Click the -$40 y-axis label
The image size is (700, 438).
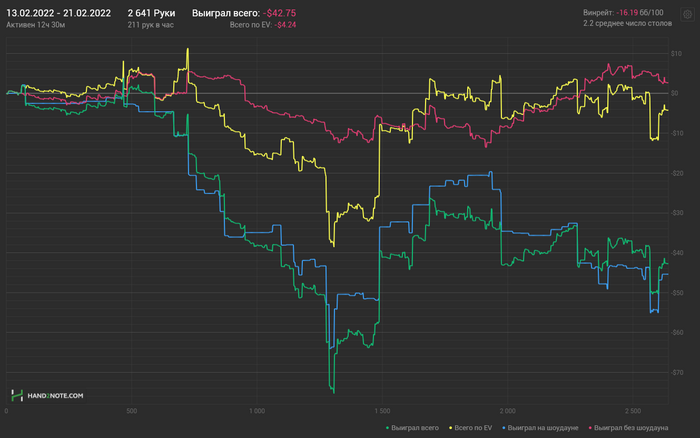point(676,253)
